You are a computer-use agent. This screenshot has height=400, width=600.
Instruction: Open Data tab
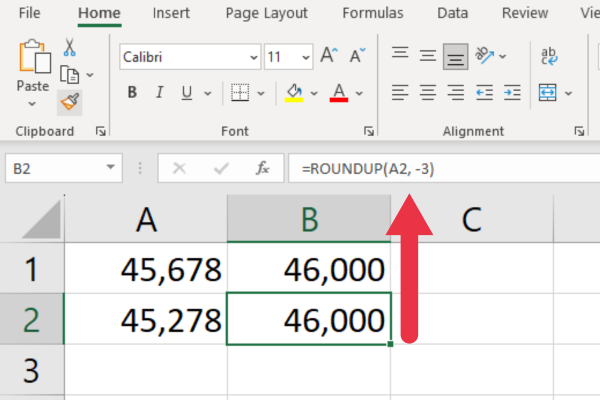(x=453, y=13)
